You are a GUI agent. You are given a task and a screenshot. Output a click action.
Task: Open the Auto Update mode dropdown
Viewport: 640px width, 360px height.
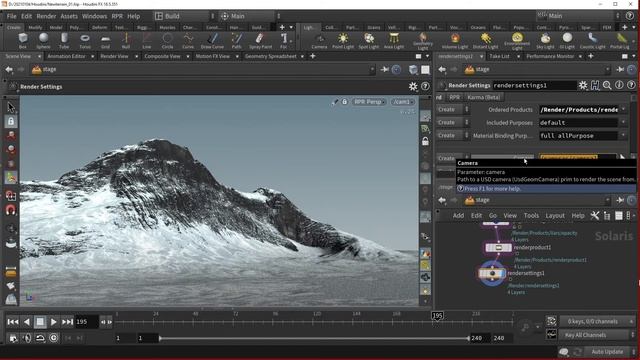611,352
